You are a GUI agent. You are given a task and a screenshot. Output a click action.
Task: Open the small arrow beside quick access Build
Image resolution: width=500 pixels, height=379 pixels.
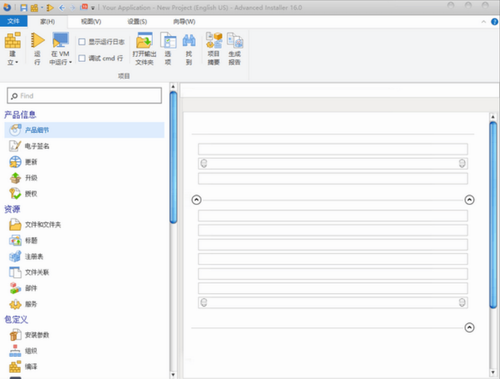[42, 7]
